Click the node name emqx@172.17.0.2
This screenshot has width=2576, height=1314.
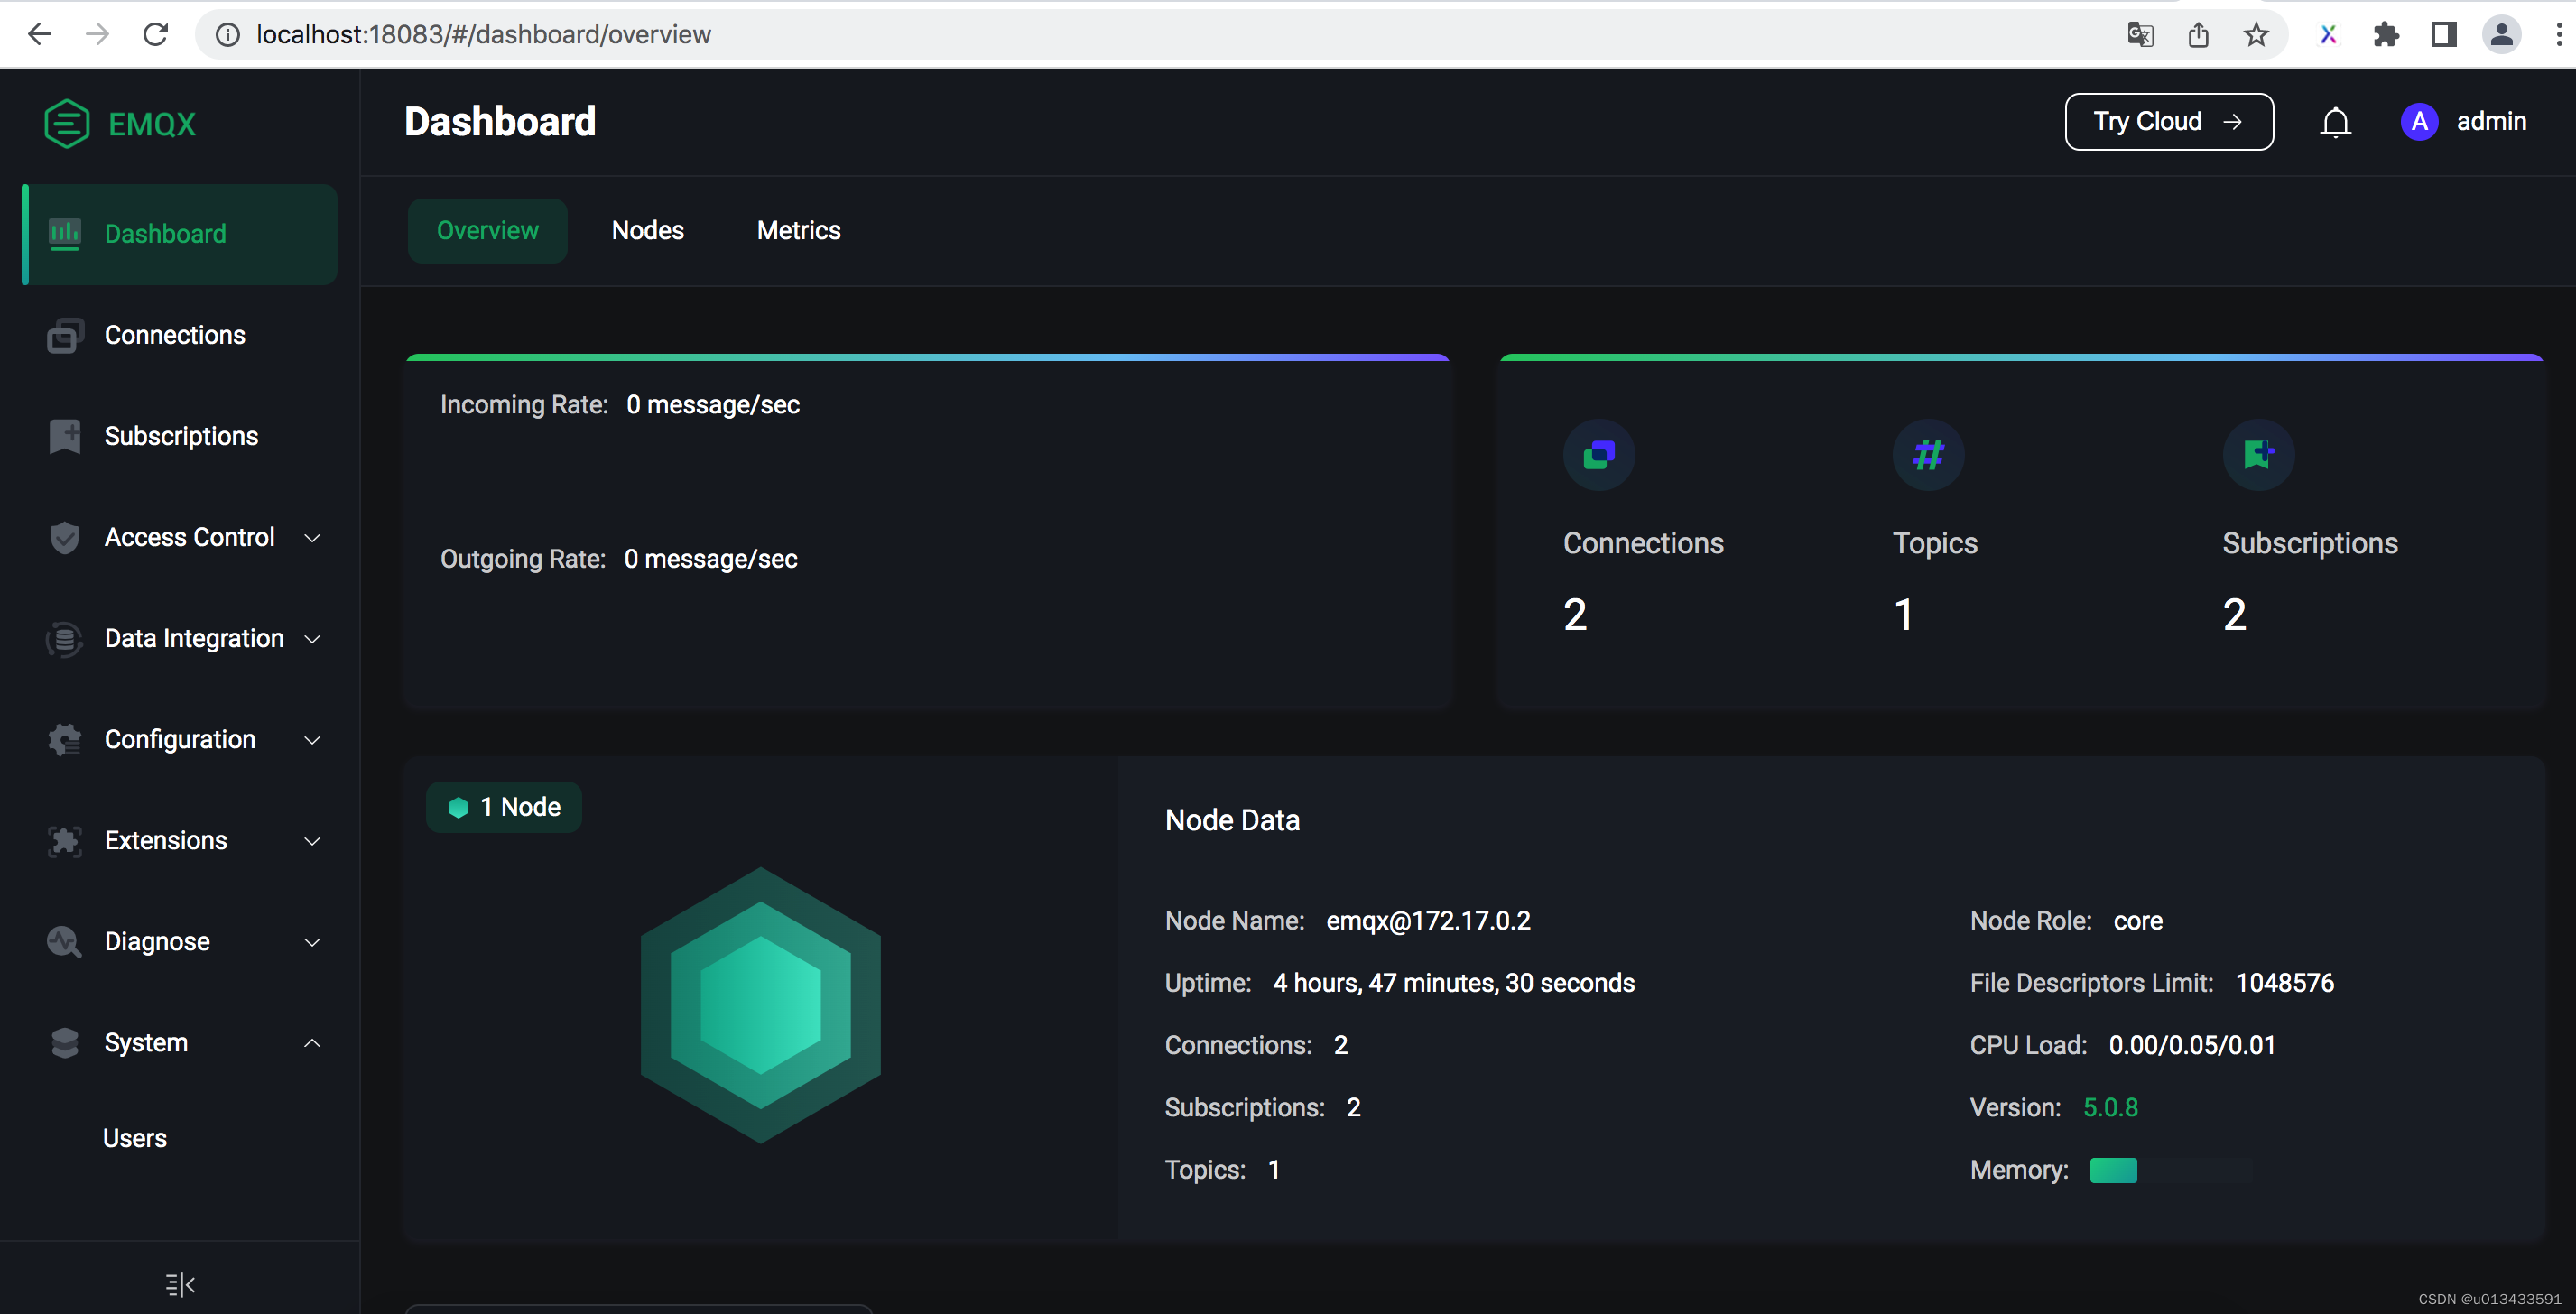pos(1428,920)
